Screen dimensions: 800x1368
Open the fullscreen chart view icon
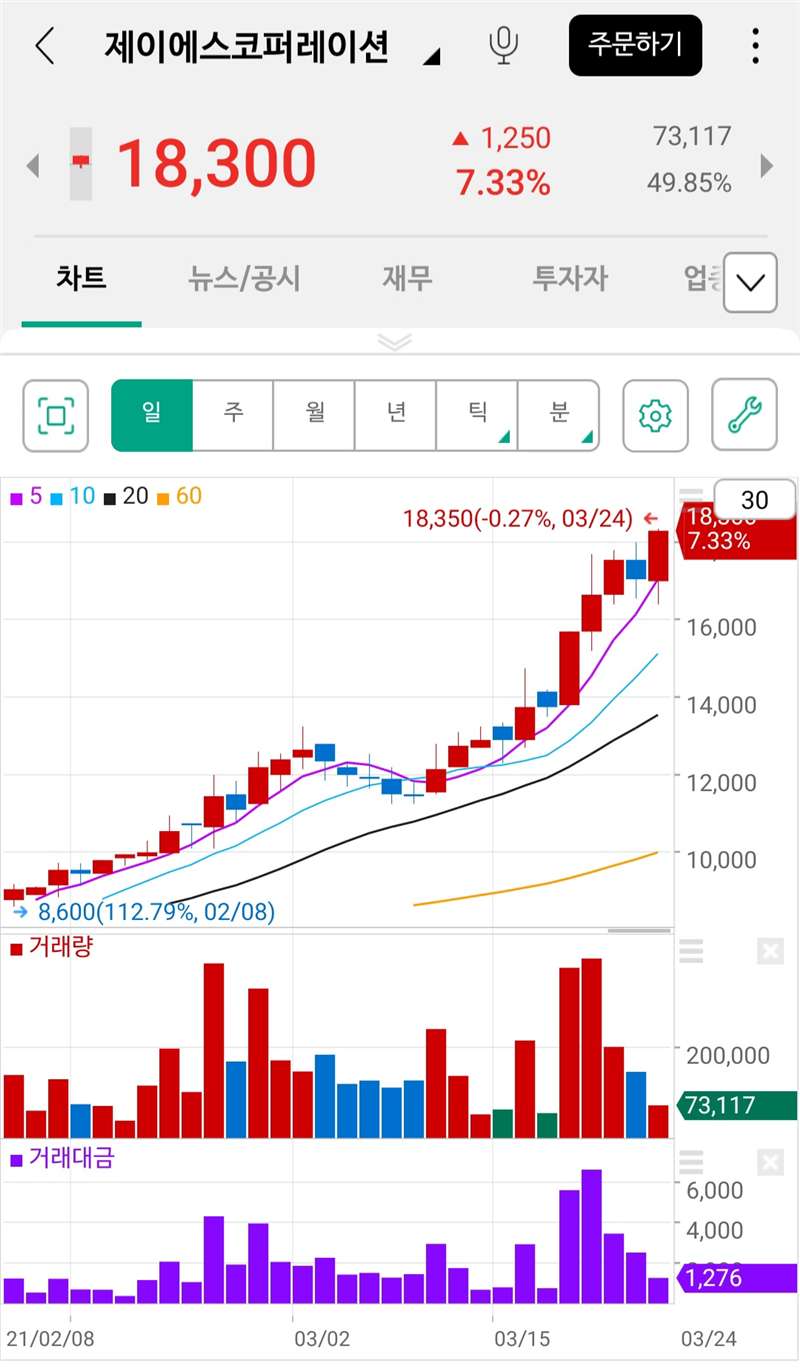coord(56,415)
